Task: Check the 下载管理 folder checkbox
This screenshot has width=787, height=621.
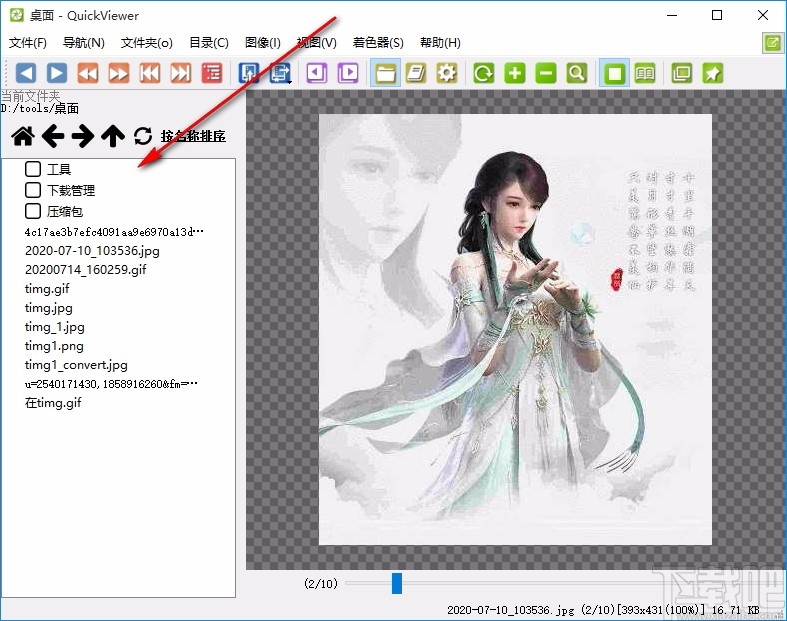Action: click(x=33, y=190)
